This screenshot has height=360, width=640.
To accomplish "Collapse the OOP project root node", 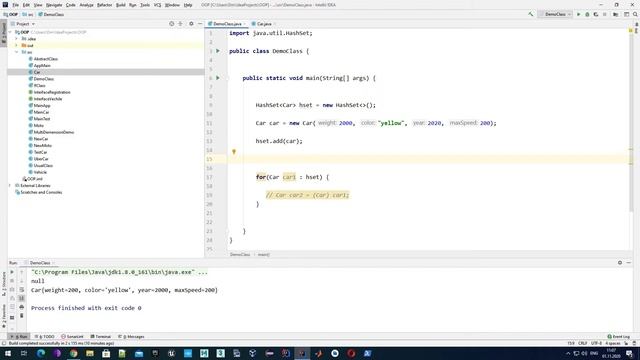I will click(11, 32).
